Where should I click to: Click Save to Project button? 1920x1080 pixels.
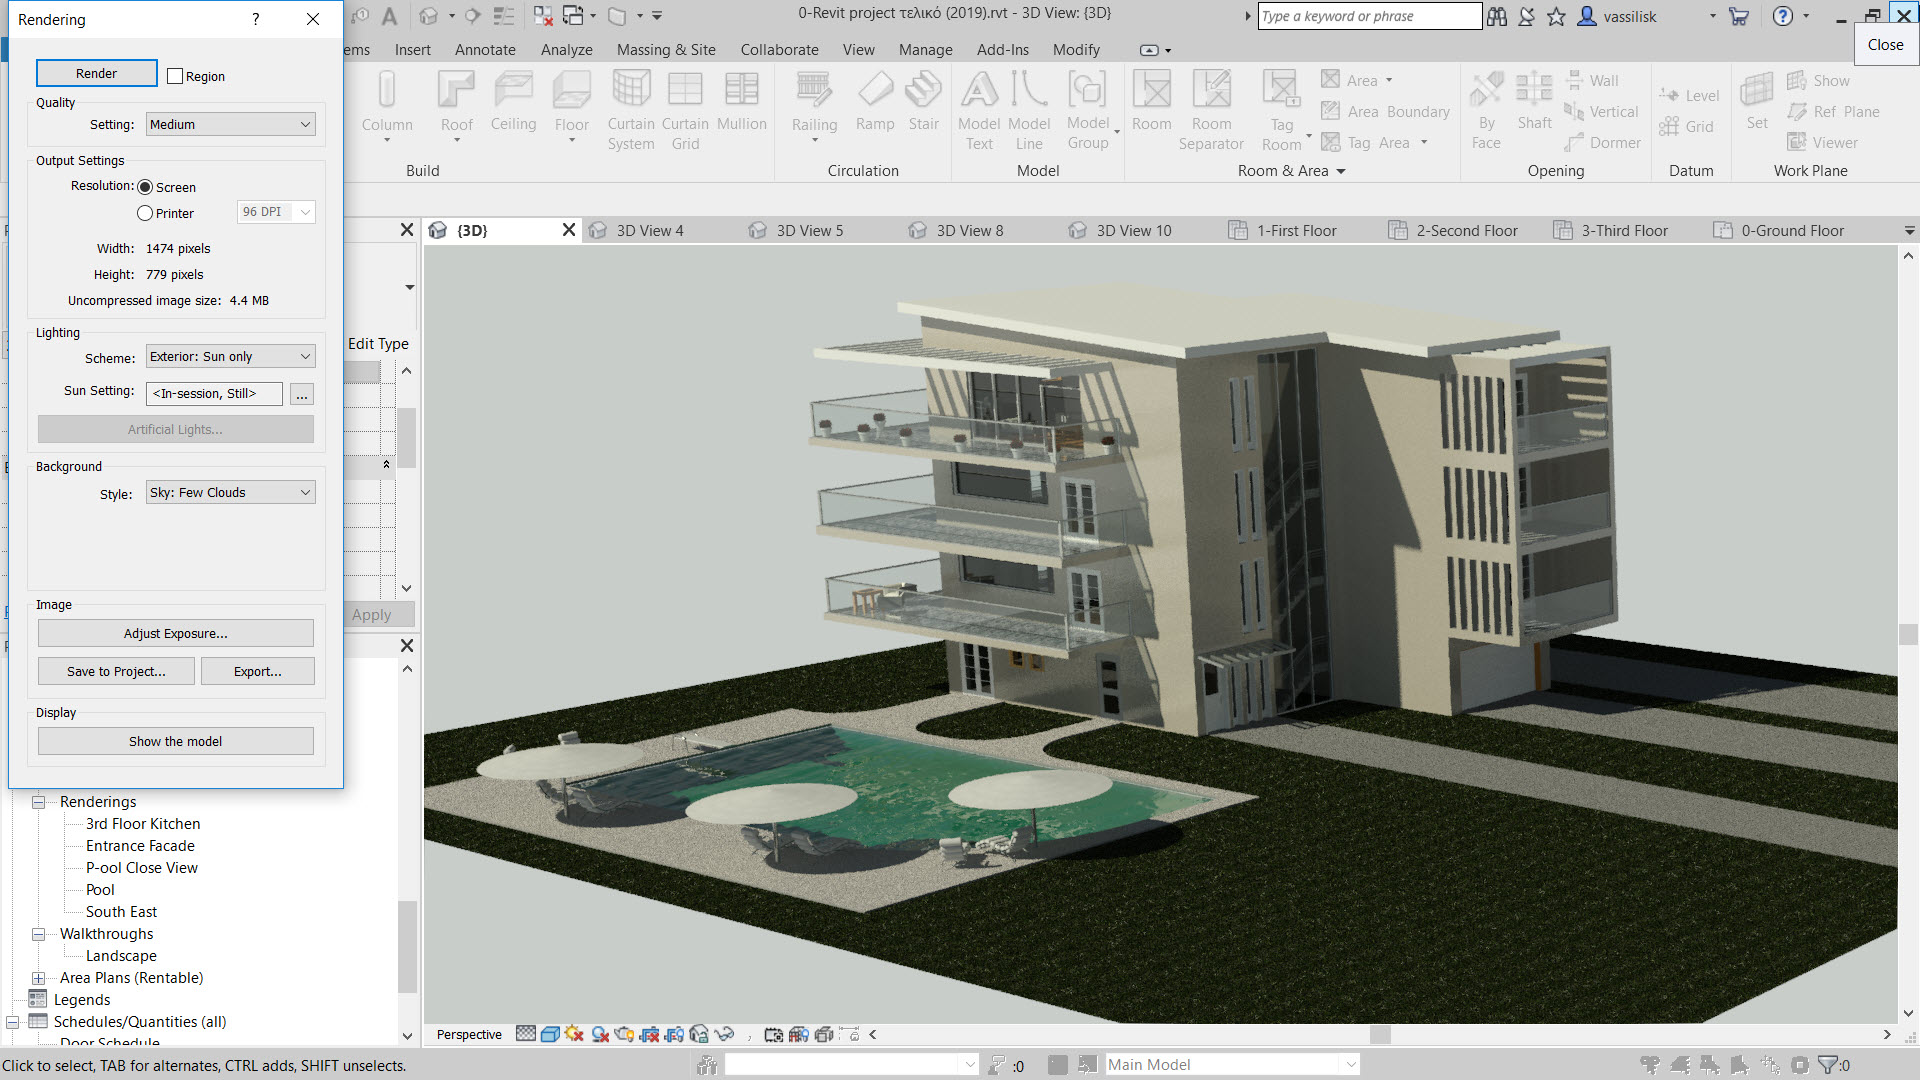tap(116, 671)
